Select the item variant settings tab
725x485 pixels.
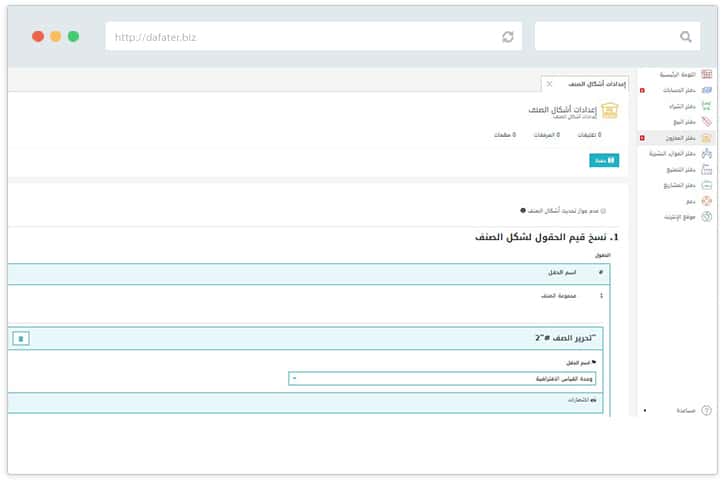coord(585,84)
